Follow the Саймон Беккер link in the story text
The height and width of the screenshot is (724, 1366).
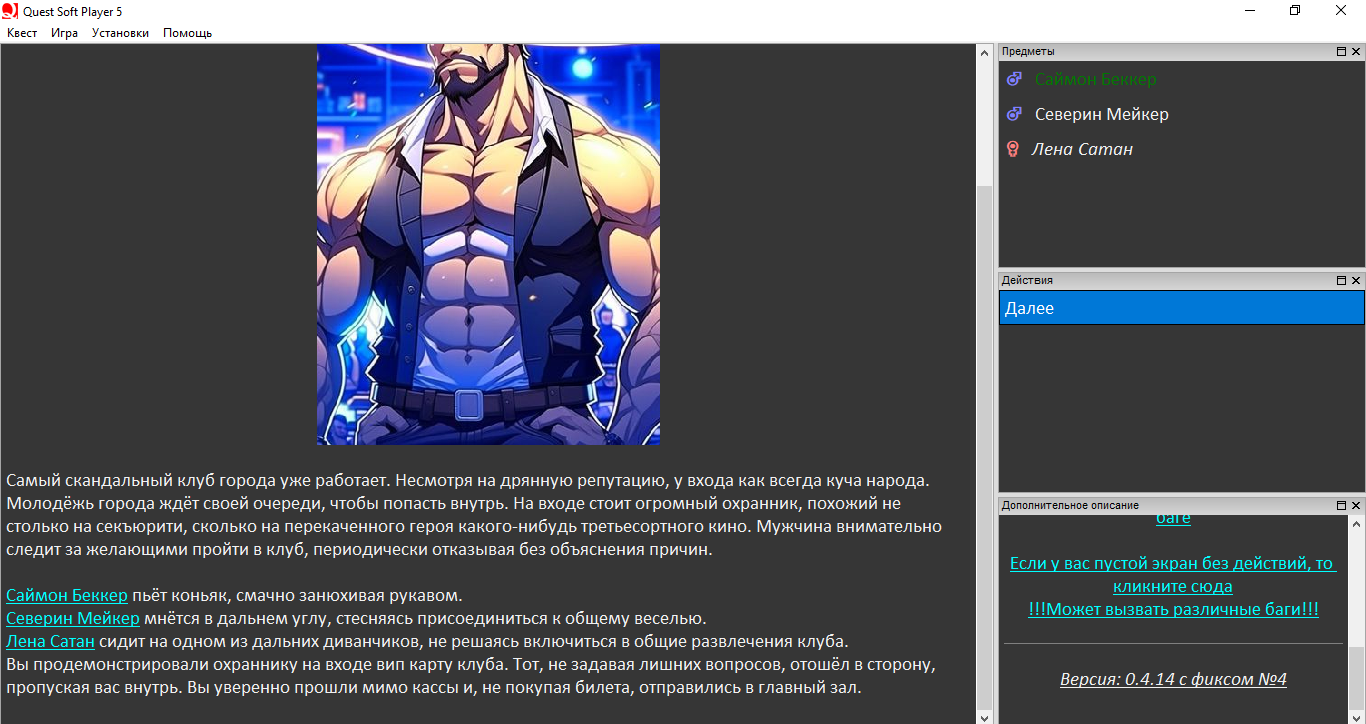(x=67, y=595)
